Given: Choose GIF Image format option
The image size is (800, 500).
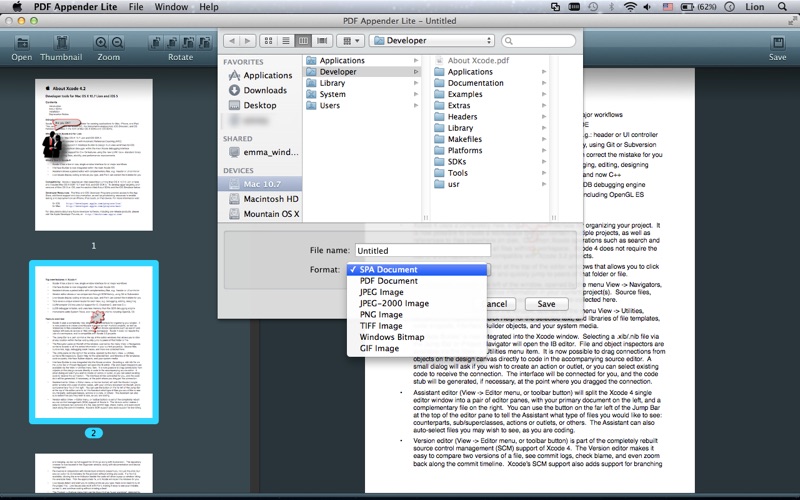Looking at the screenshot, I should click(417, 348).
